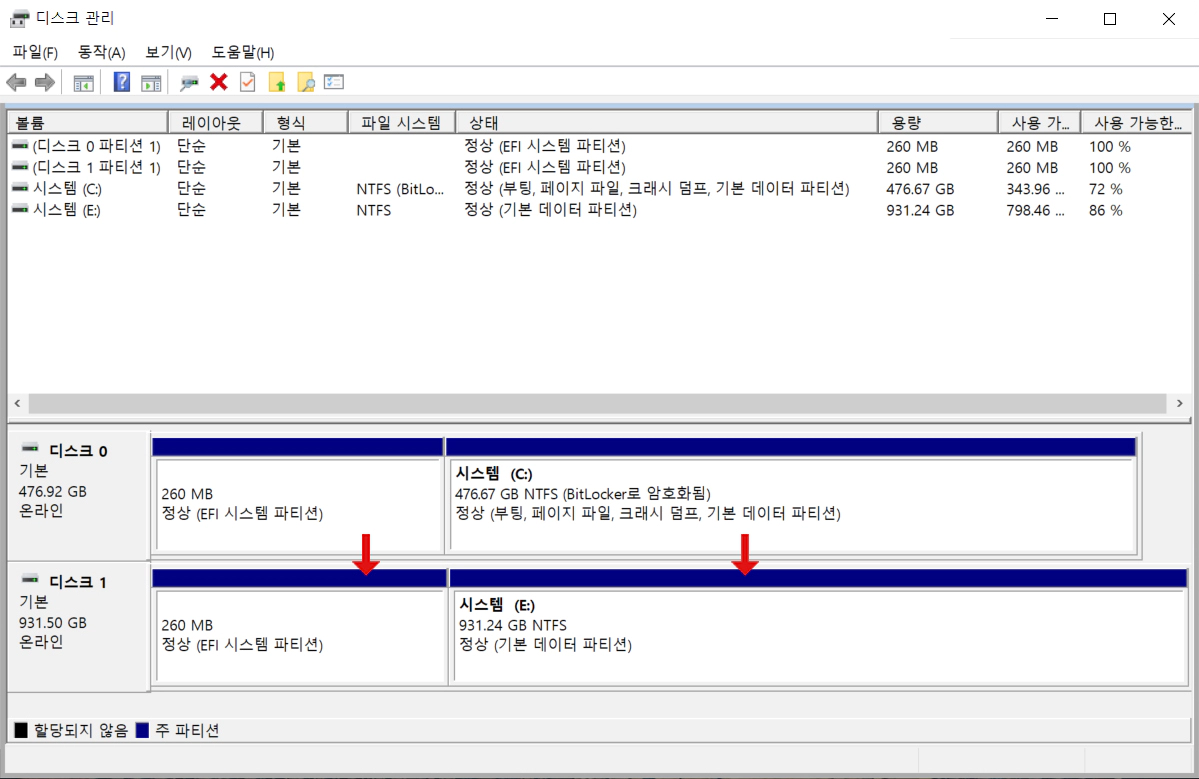Sort by the 파일 시스템 column header
This screenshot has height=779, width=1199.
tap(400, 123)
